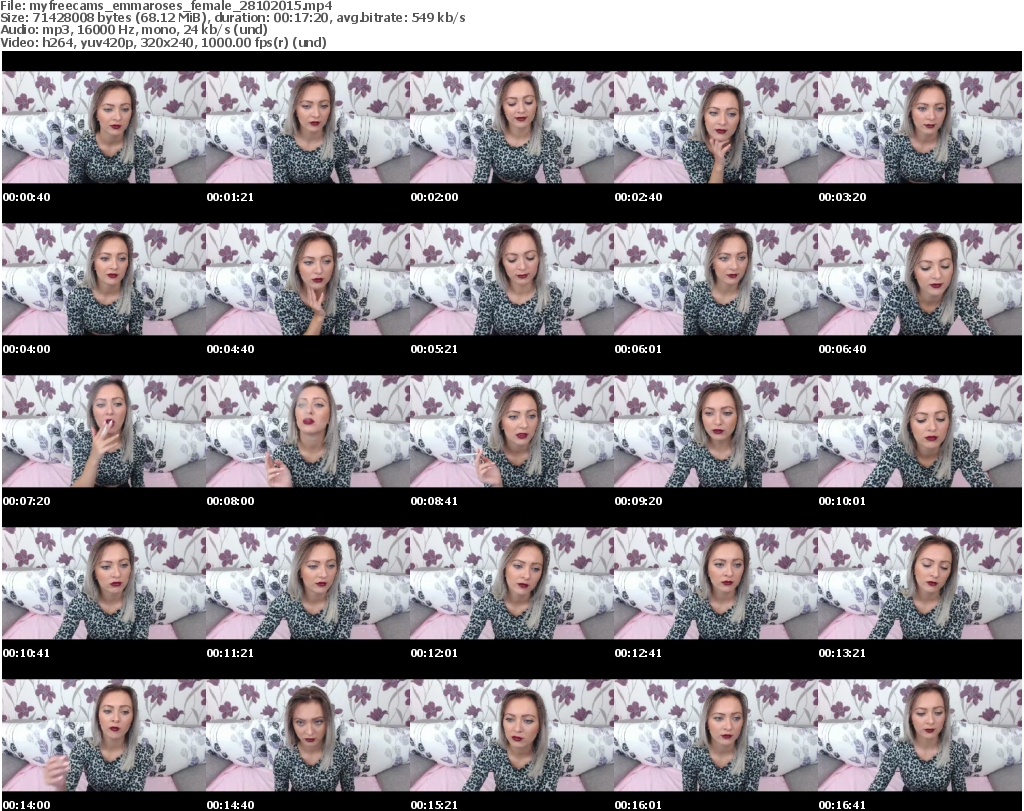This screenshot has height=811, width=1024.
Task: Click the 'Size: 71428008 bytes' info line
Action: pyautogui.click(x=232, y=18)
